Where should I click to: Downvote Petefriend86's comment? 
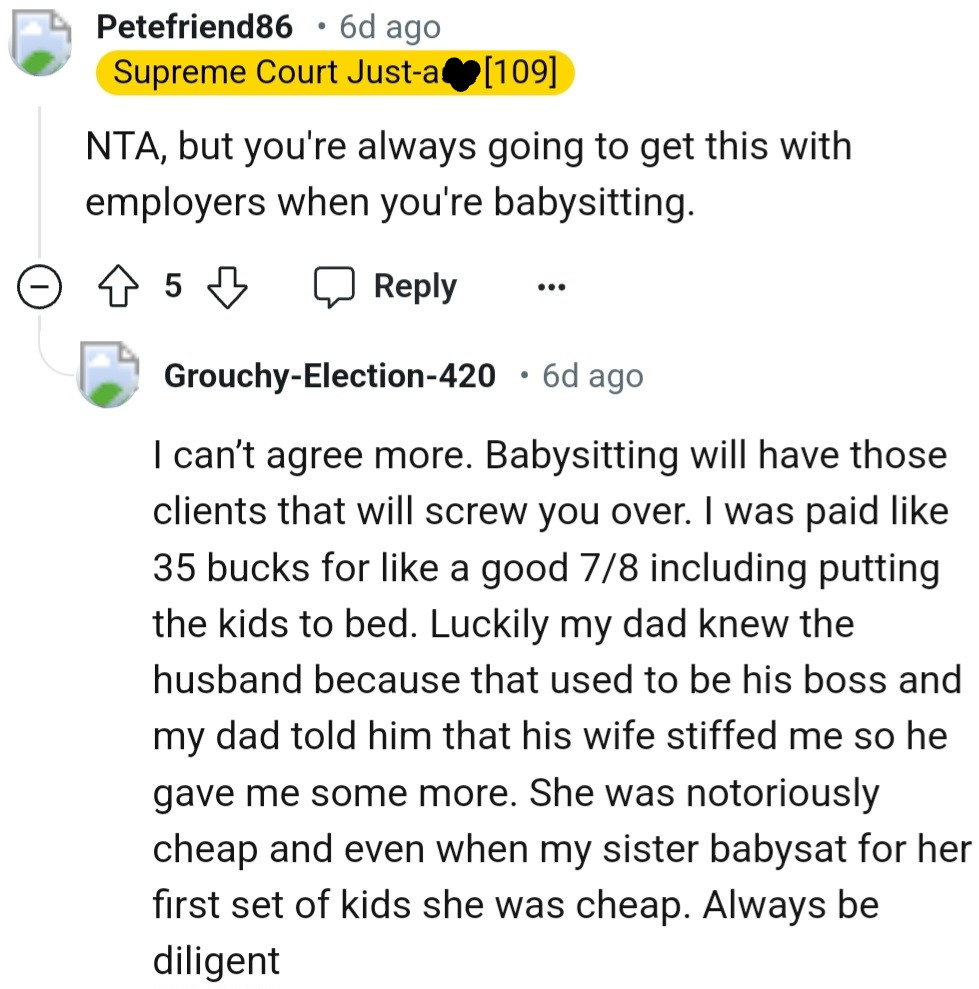tap(226, 288)
